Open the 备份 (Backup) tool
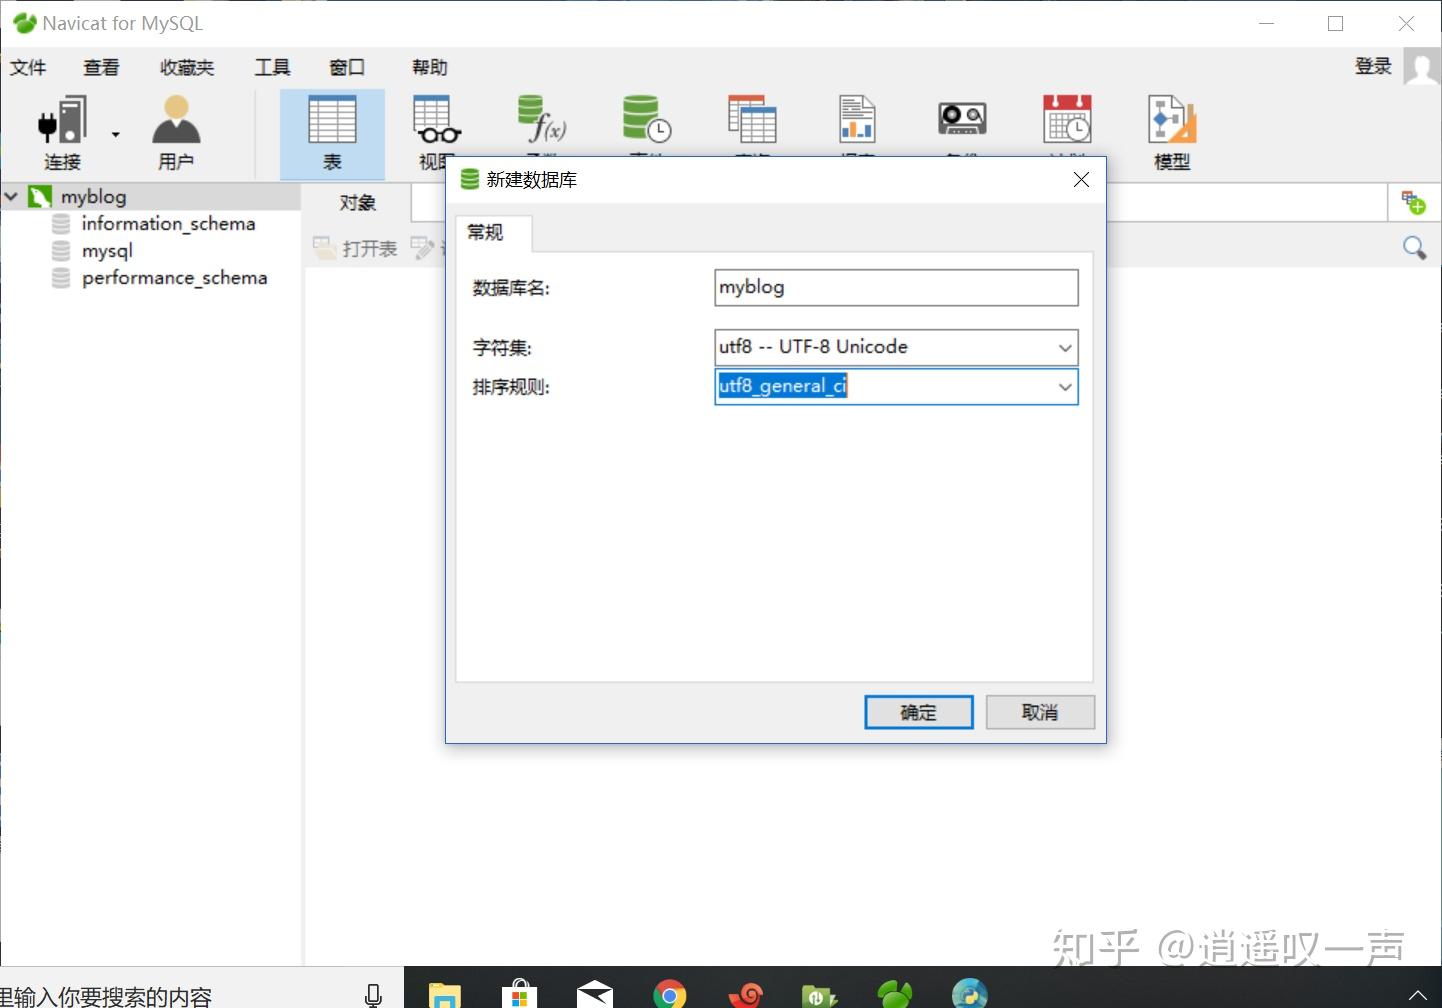The height and width of the screenshot is (1008, 1442). tap(961, 120)
